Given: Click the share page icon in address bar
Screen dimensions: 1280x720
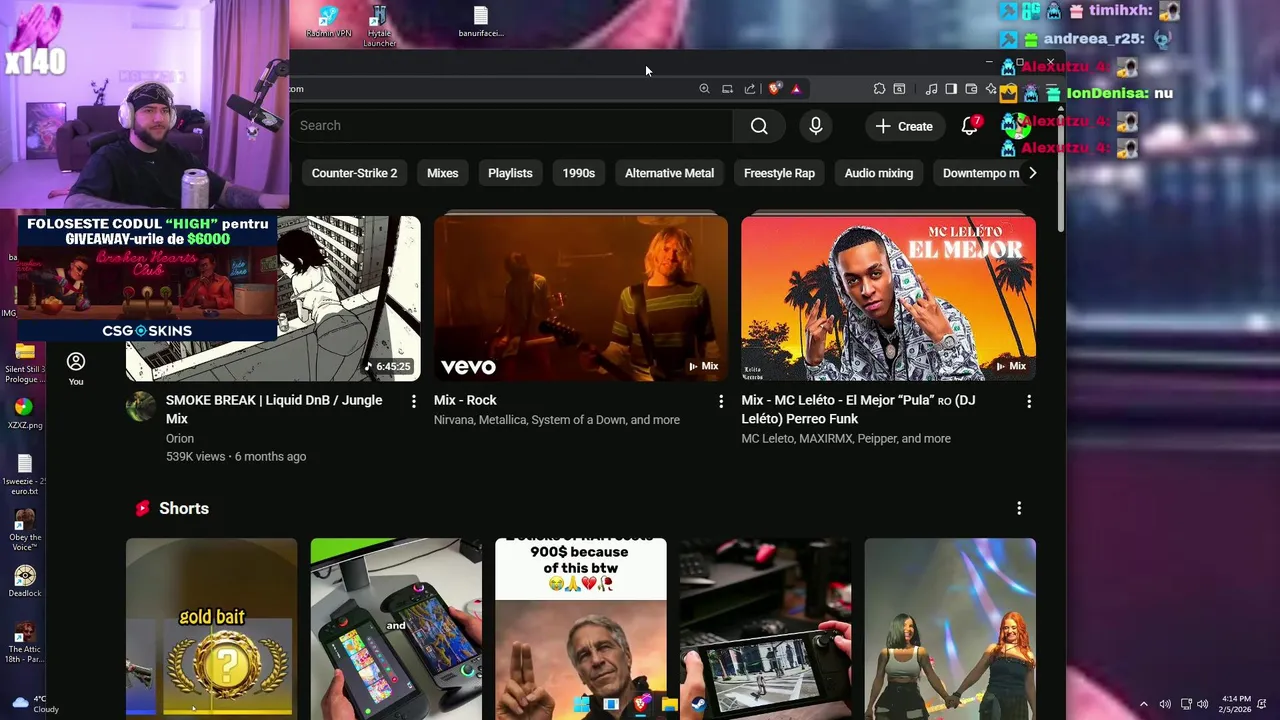Looking at the screenshot, I should [750, 89].
